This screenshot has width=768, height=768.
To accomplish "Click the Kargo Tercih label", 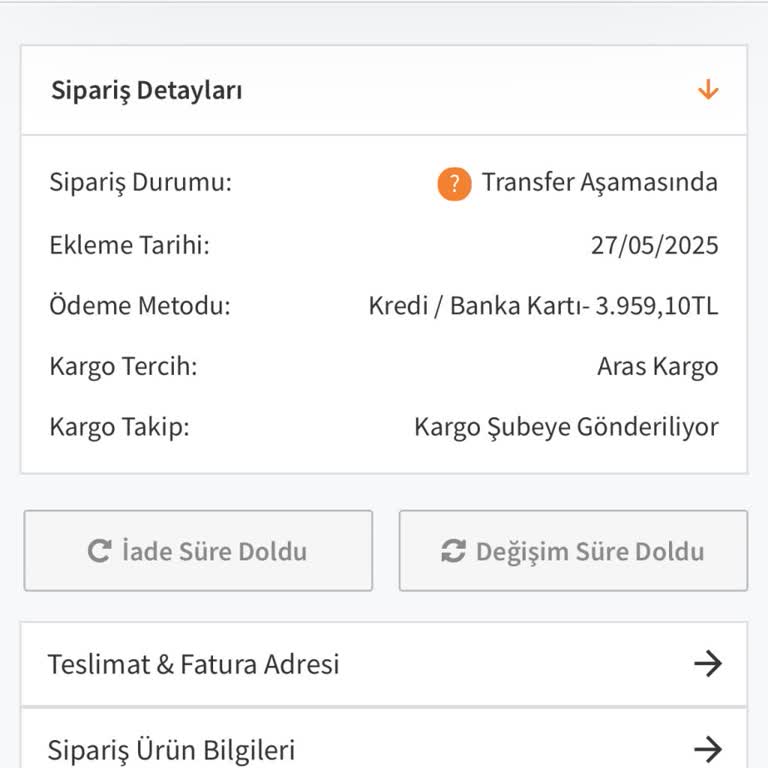I will [x=123, y=367].
